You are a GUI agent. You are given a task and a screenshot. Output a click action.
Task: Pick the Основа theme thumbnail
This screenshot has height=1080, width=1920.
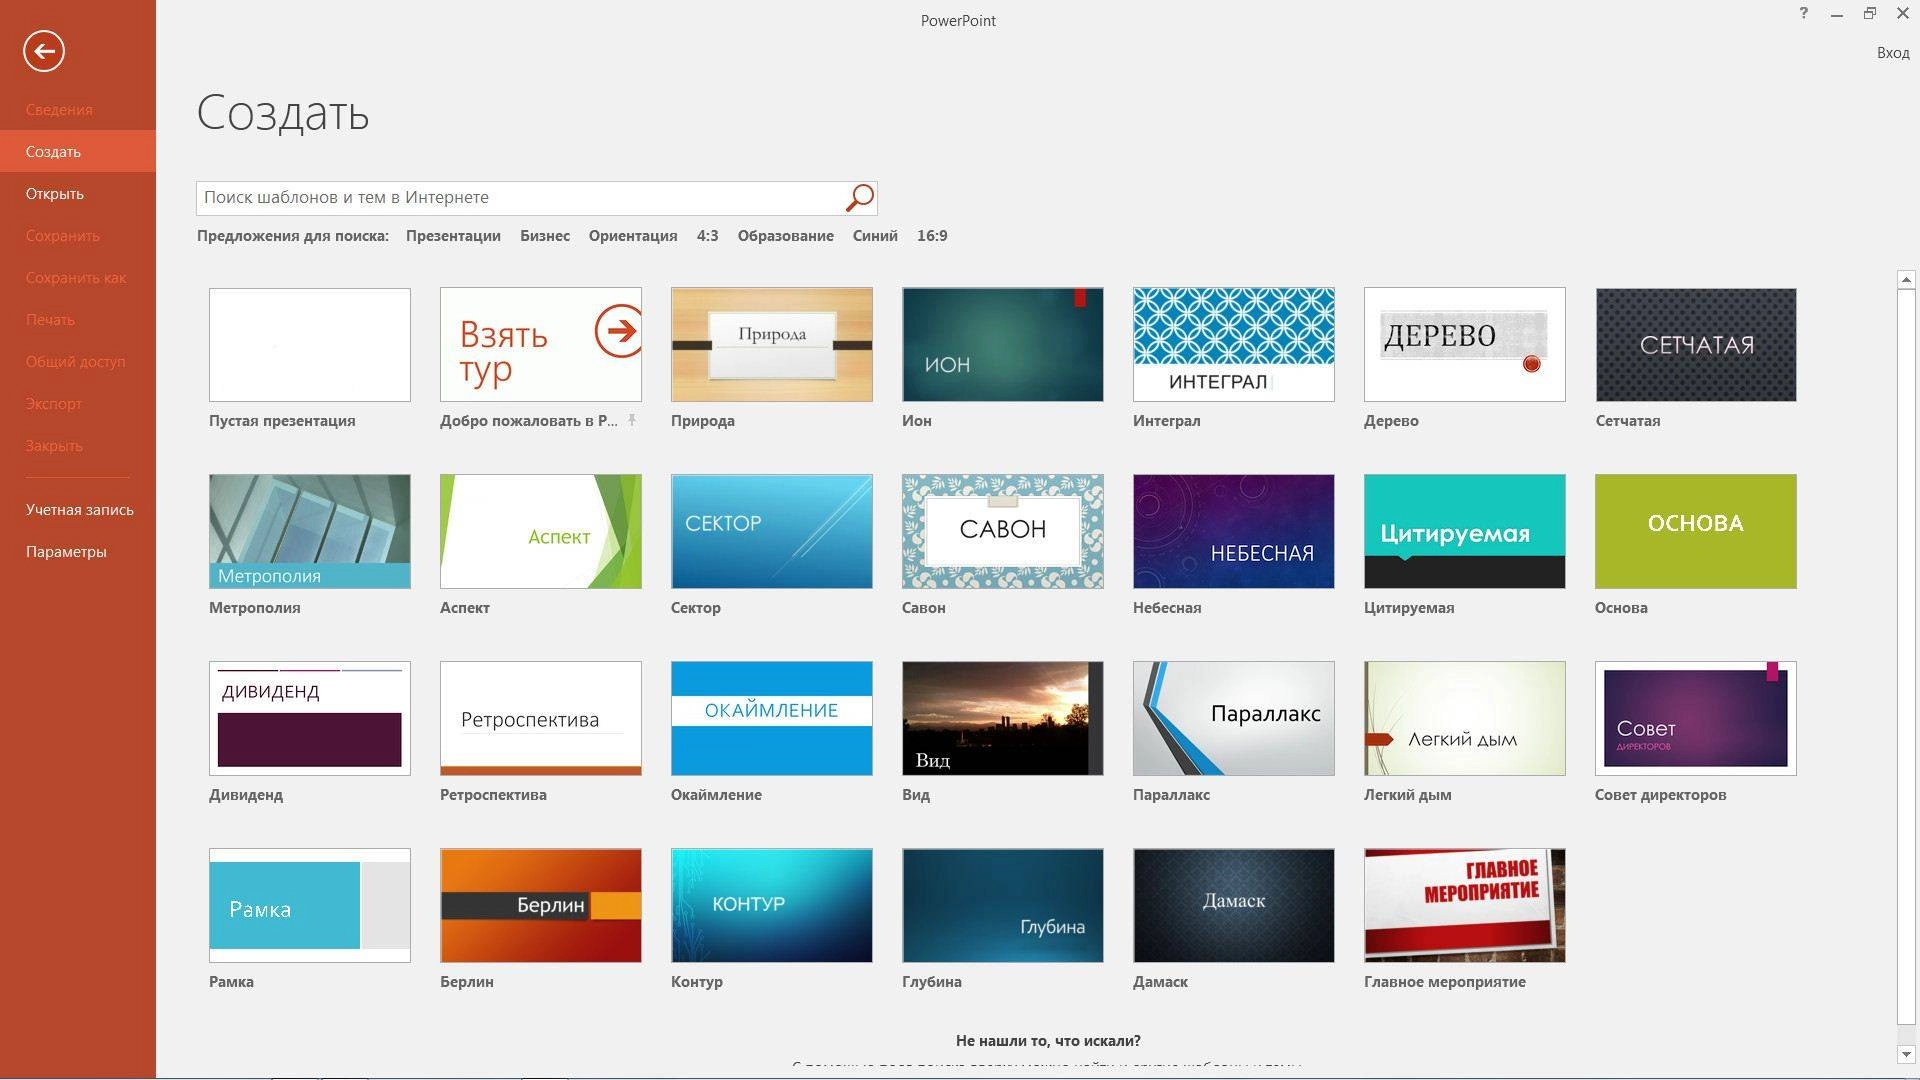click(1696, 532)
